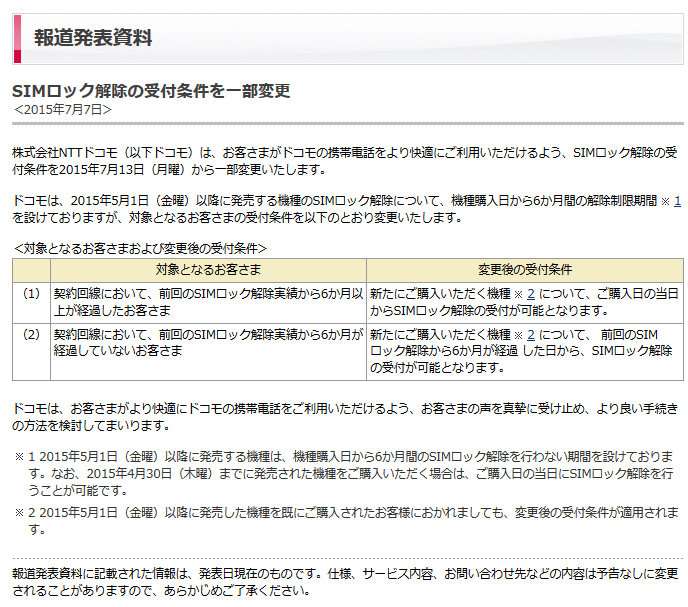Select caption <対象となるお客さまおよび変更後の受付条件>
Image resolution: width=688 pixels, height=607 pixels.
point(140,249)
